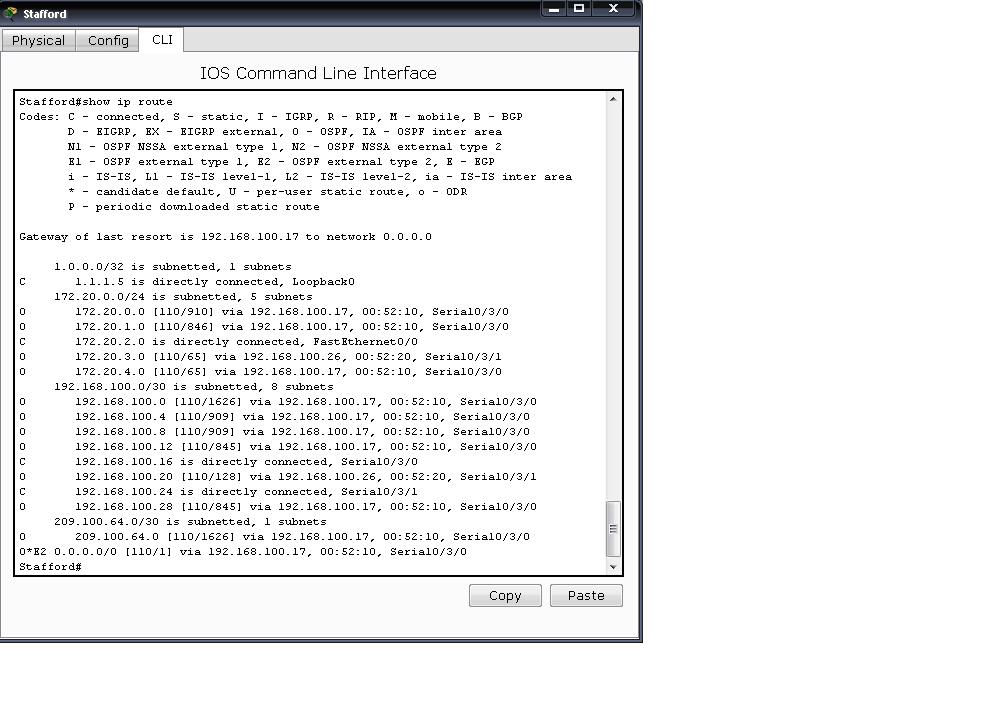Click the 209.100.64.0 [110/1626] route line
Screen dimensions: 991x704
[x=274, y=537]
